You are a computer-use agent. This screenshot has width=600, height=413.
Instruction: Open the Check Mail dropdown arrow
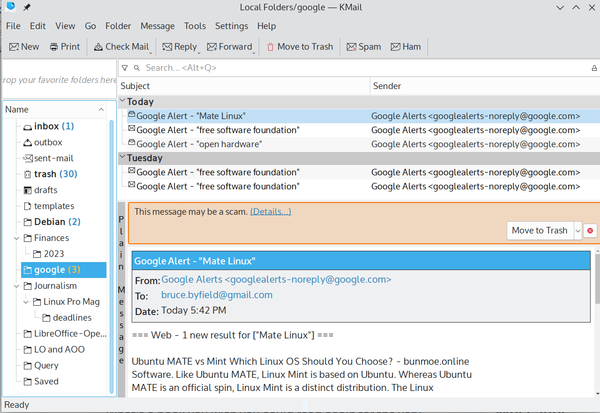(x=151, y=53)
